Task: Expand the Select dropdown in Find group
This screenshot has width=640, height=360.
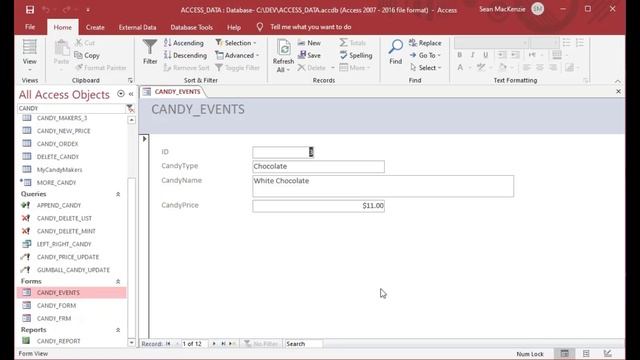Action: [425, 68]
